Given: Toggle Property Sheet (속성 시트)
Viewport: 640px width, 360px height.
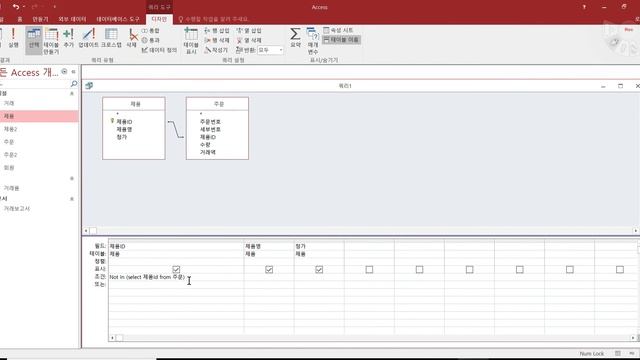Looking at the screenshot, I should [x=338, y=30].
